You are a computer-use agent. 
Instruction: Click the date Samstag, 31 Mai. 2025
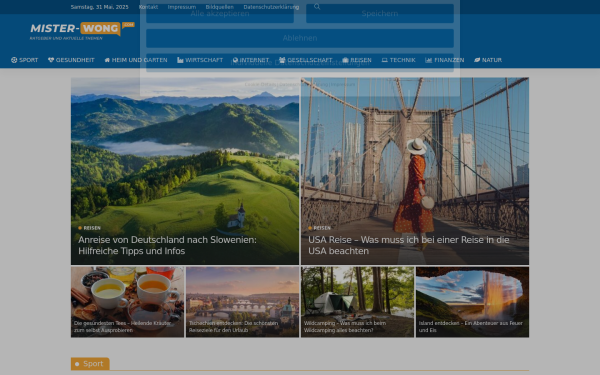point(99,7)
